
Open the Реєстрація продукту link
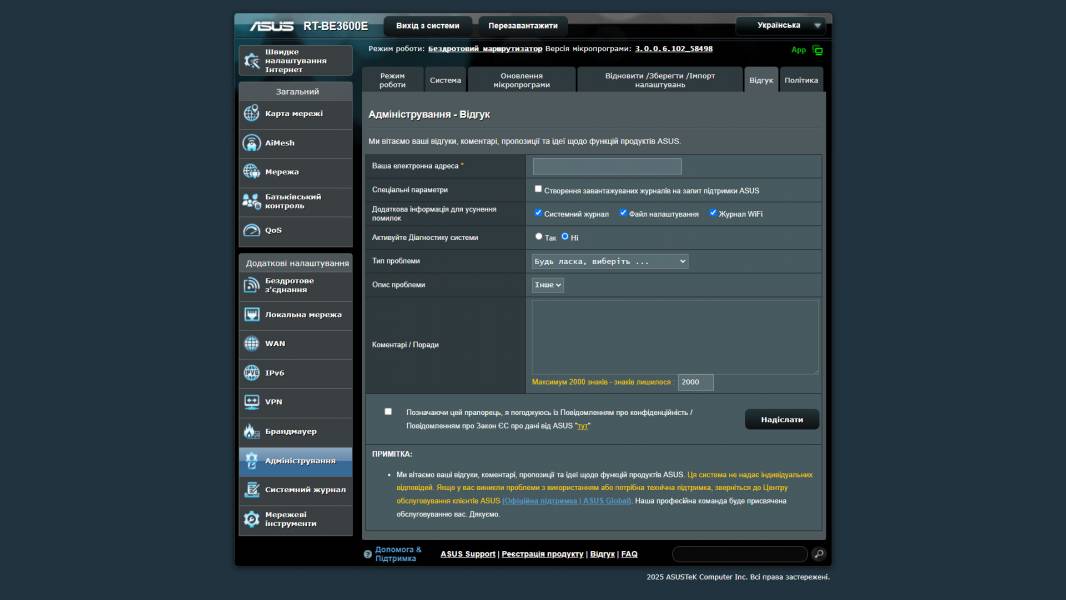click(543, 554)
